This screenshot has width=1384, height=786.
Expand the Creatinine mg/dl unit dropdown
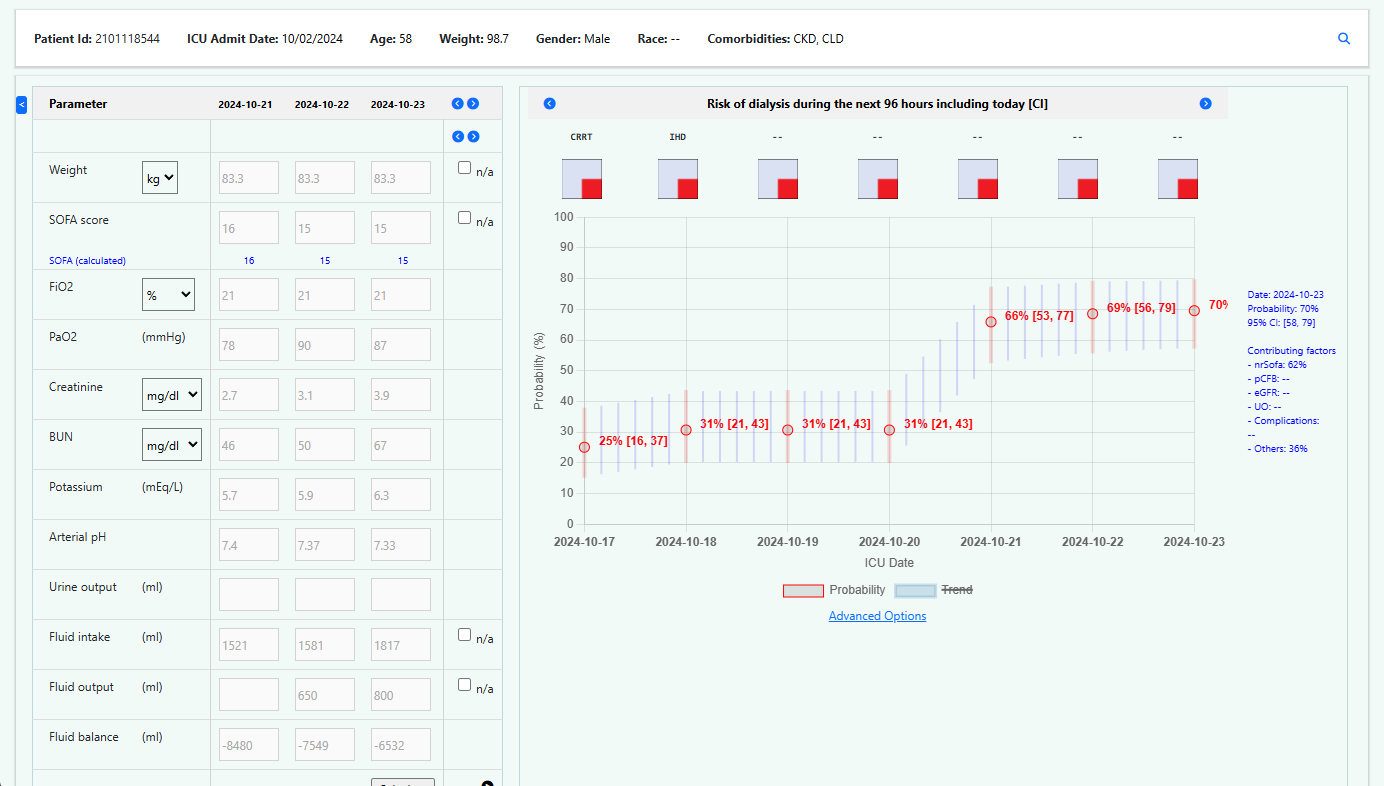click(171, 395)
